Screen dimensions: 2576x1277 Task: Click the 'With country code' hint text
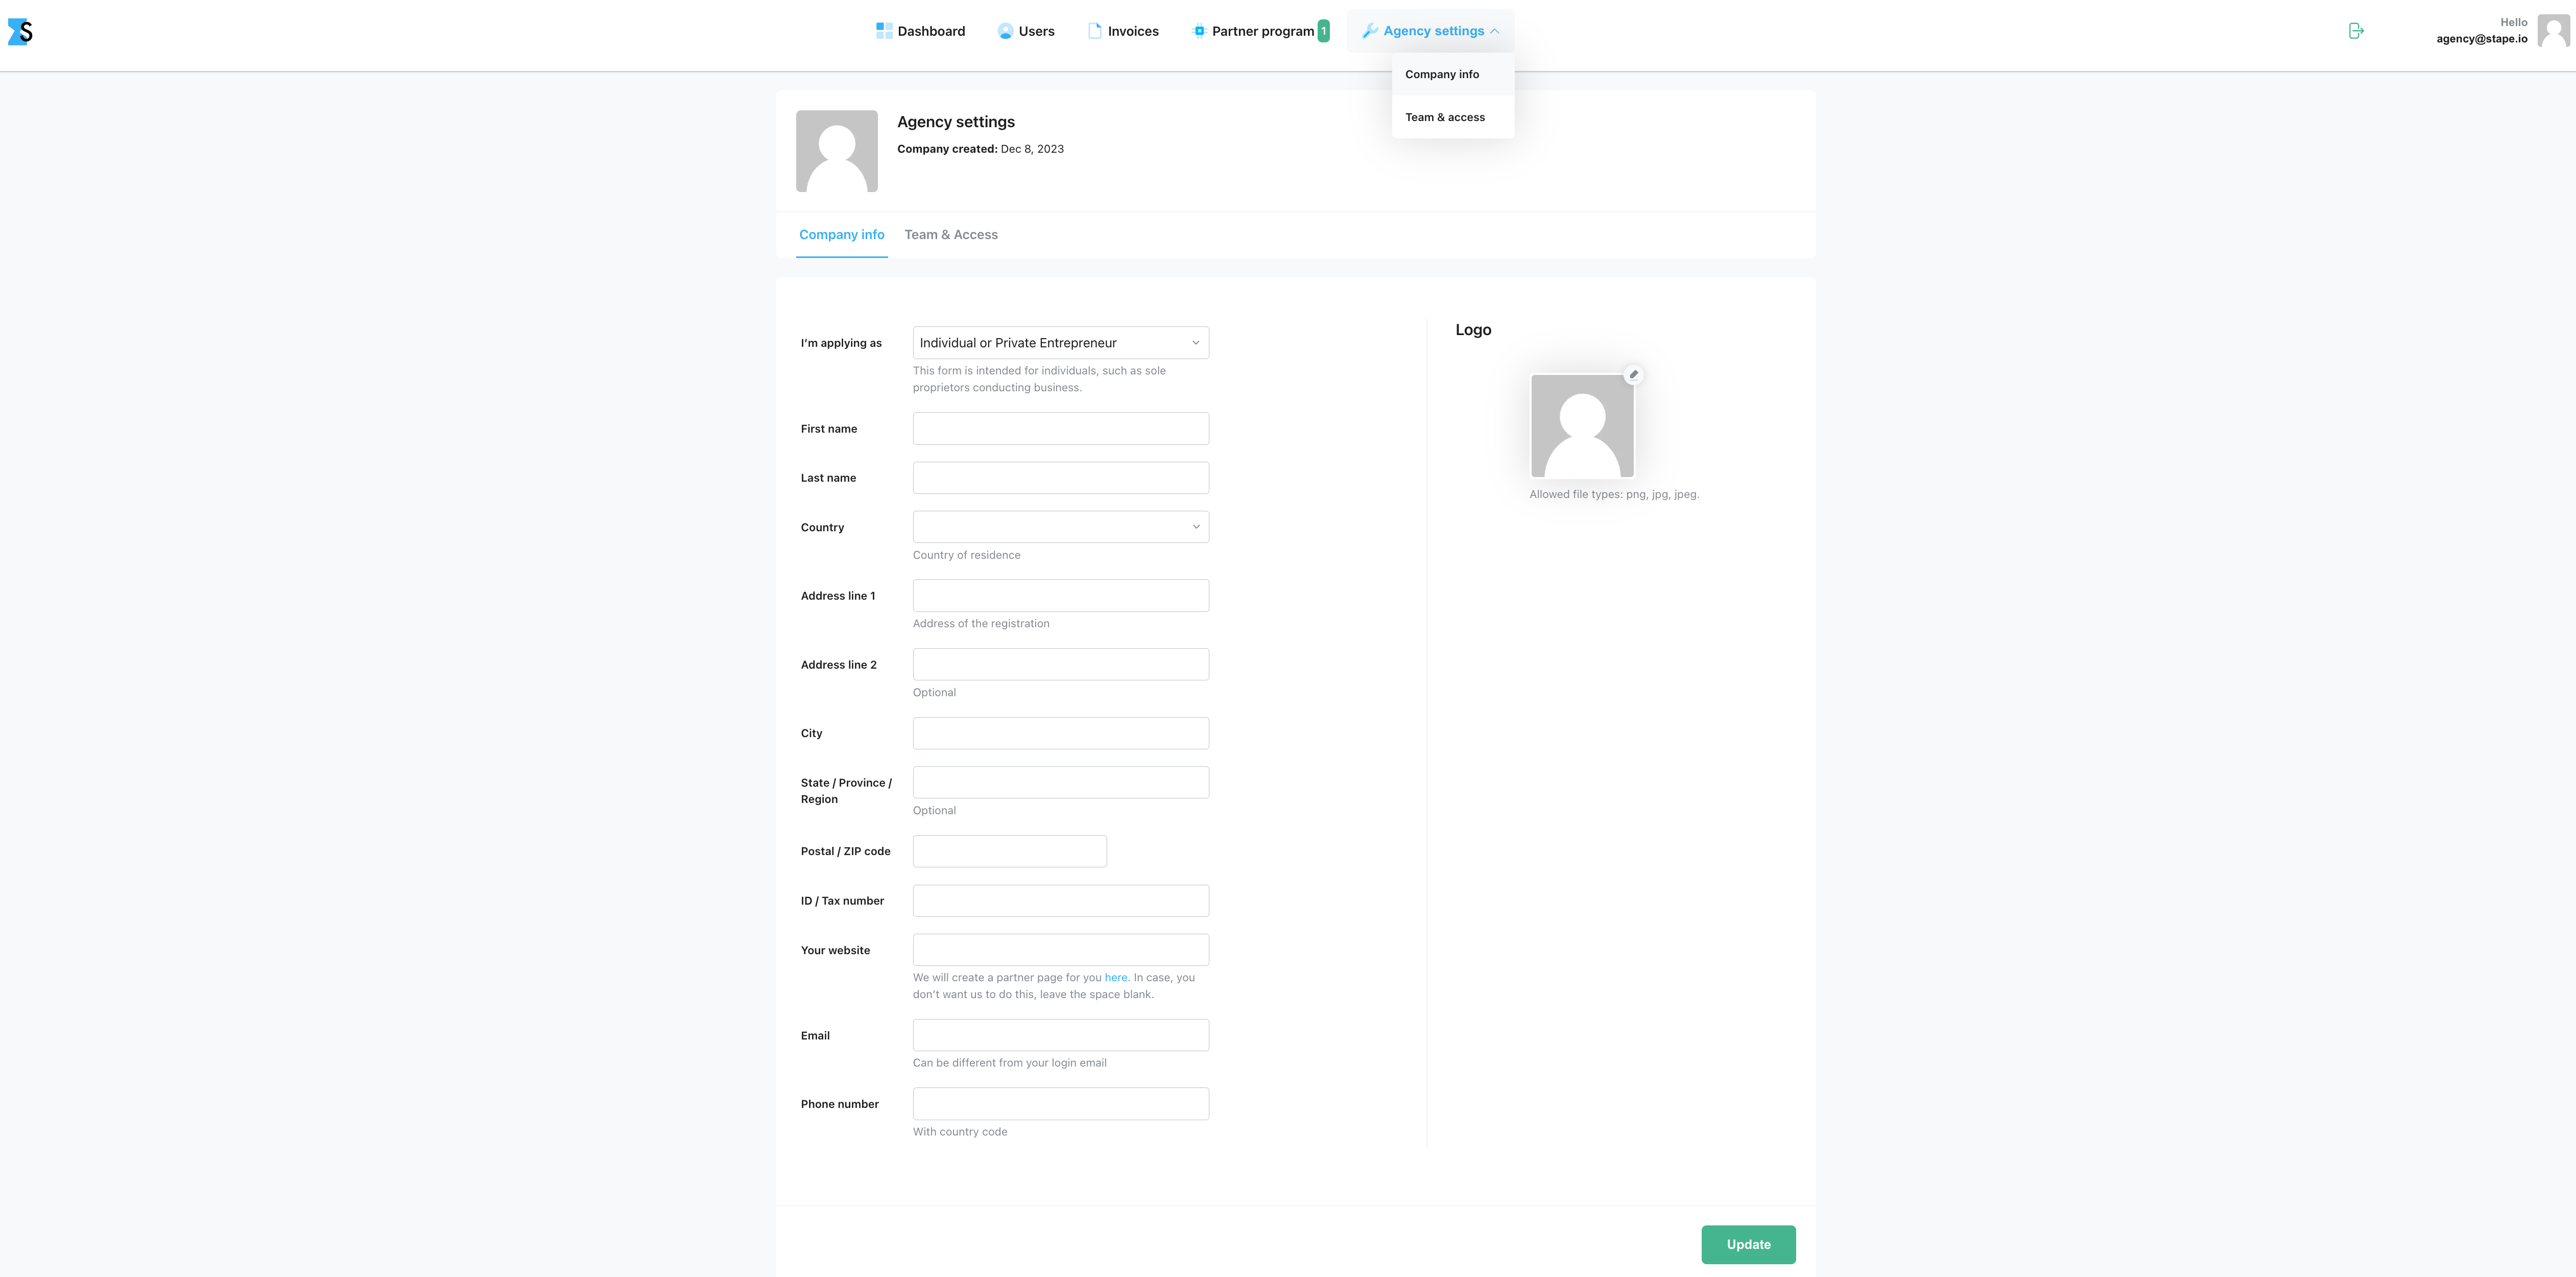[x=960, y=1132]
